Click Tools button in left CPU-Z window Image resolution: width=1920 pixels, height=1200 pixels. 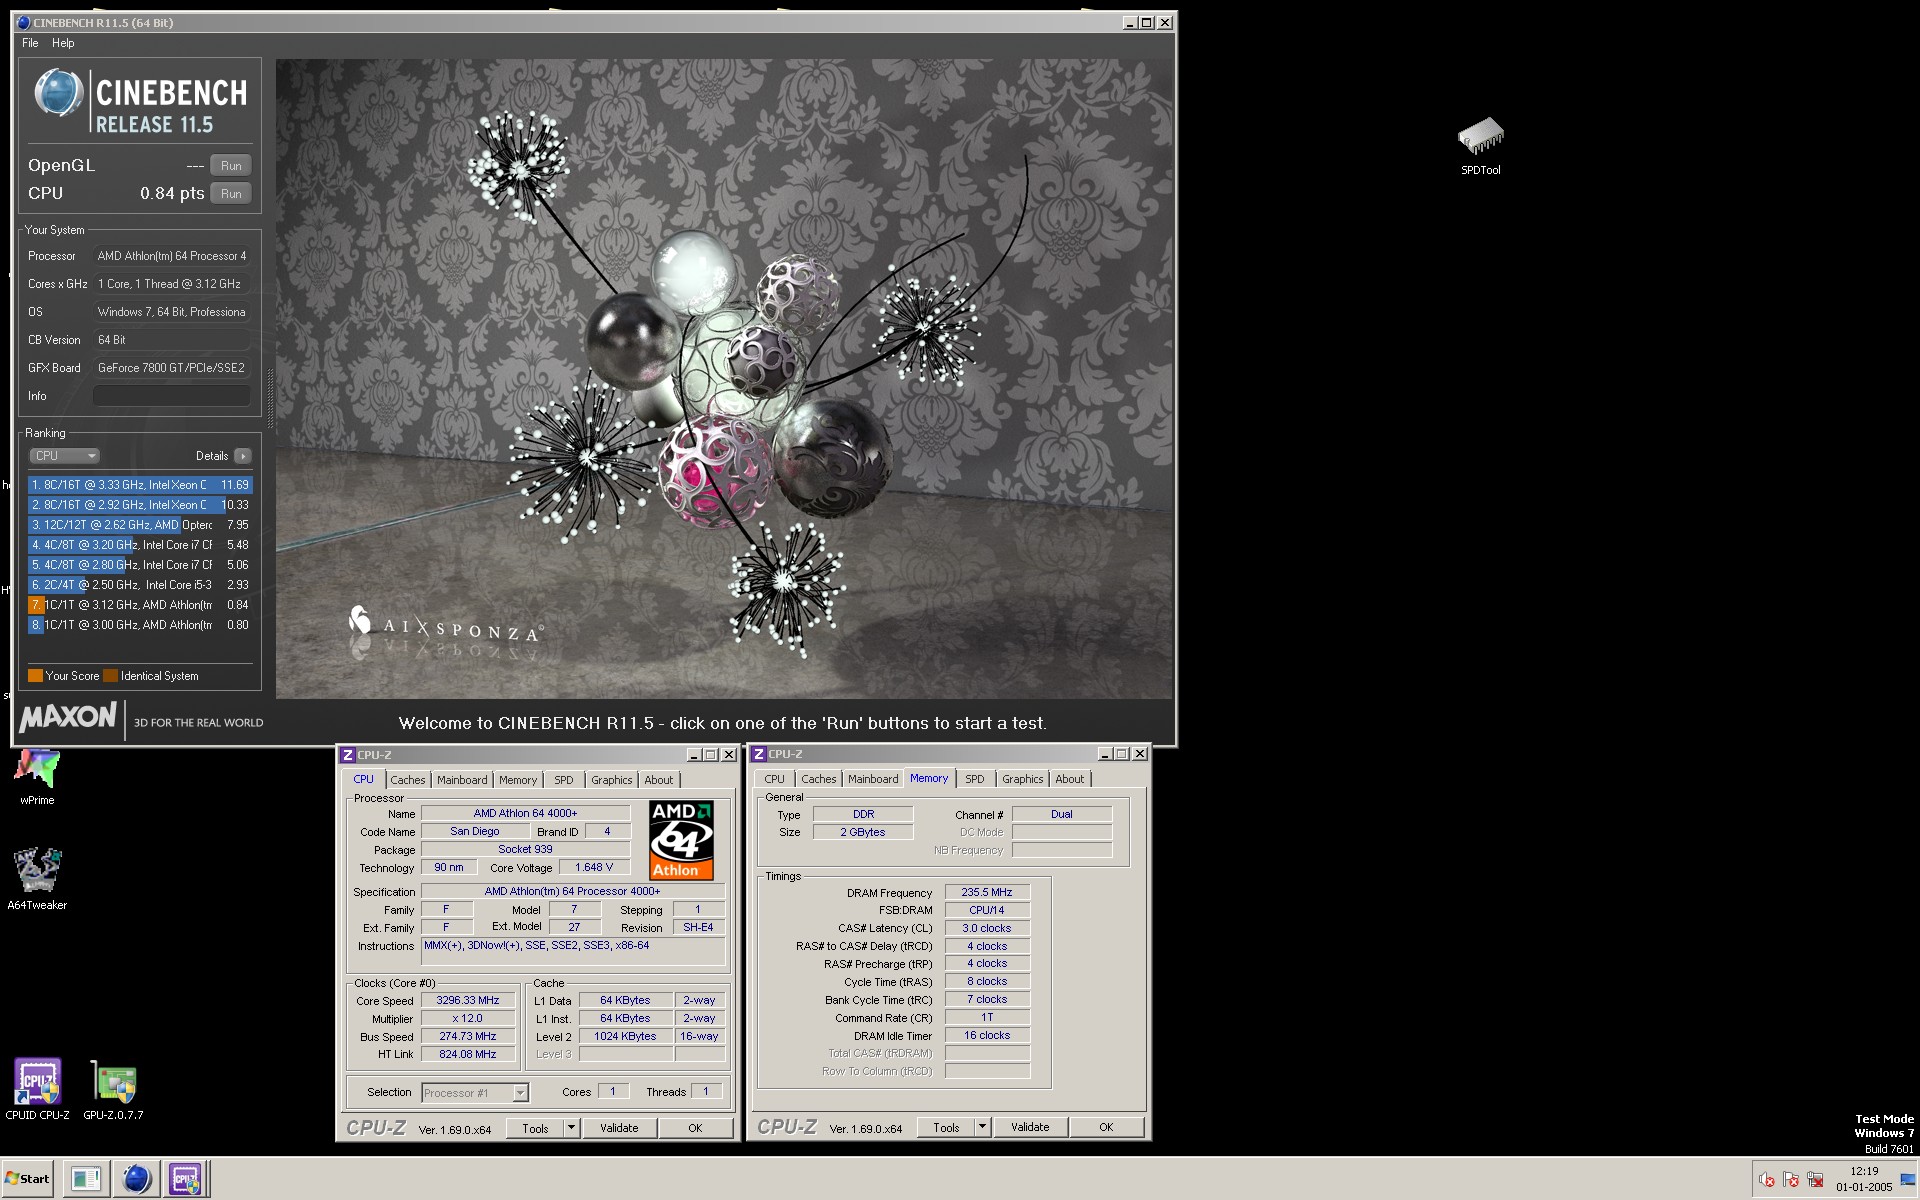[x=535, y=1128]
